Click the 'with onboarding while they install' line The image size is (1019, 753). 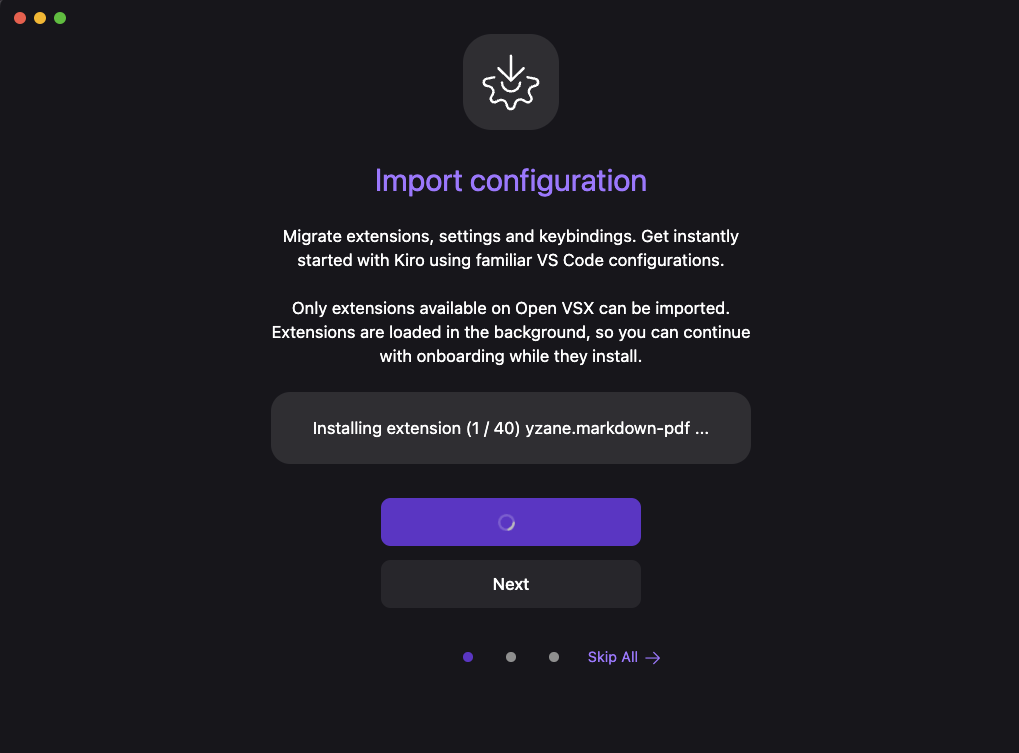511,357
